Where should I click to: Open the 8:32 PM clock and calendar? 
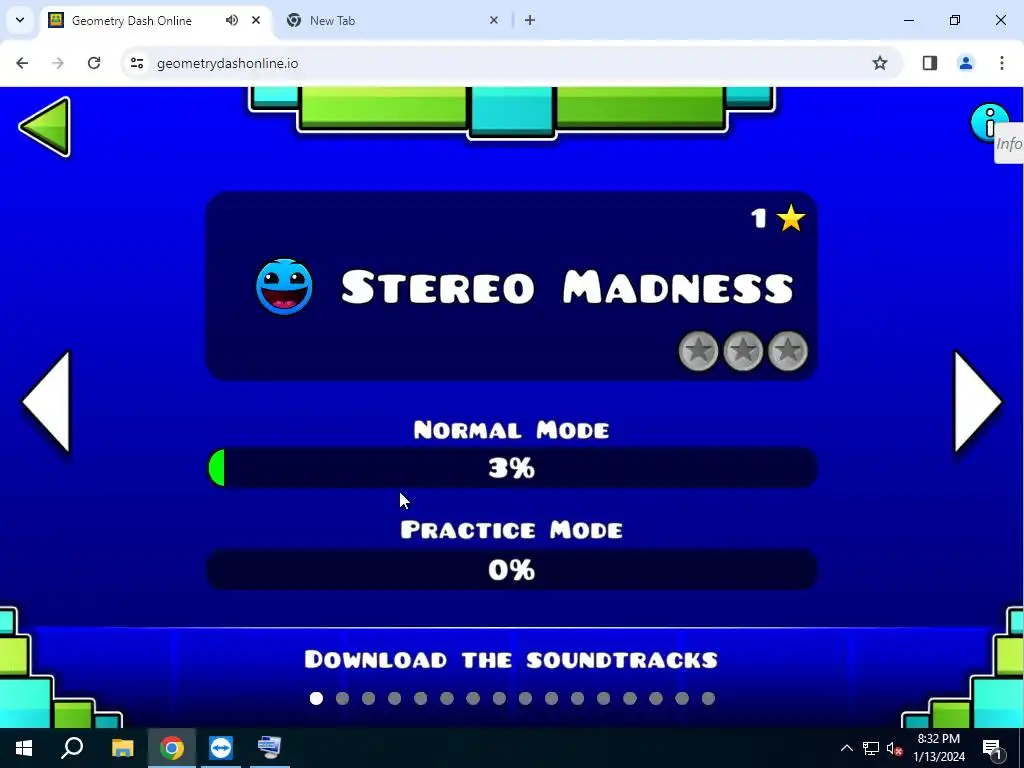point(938,748)
